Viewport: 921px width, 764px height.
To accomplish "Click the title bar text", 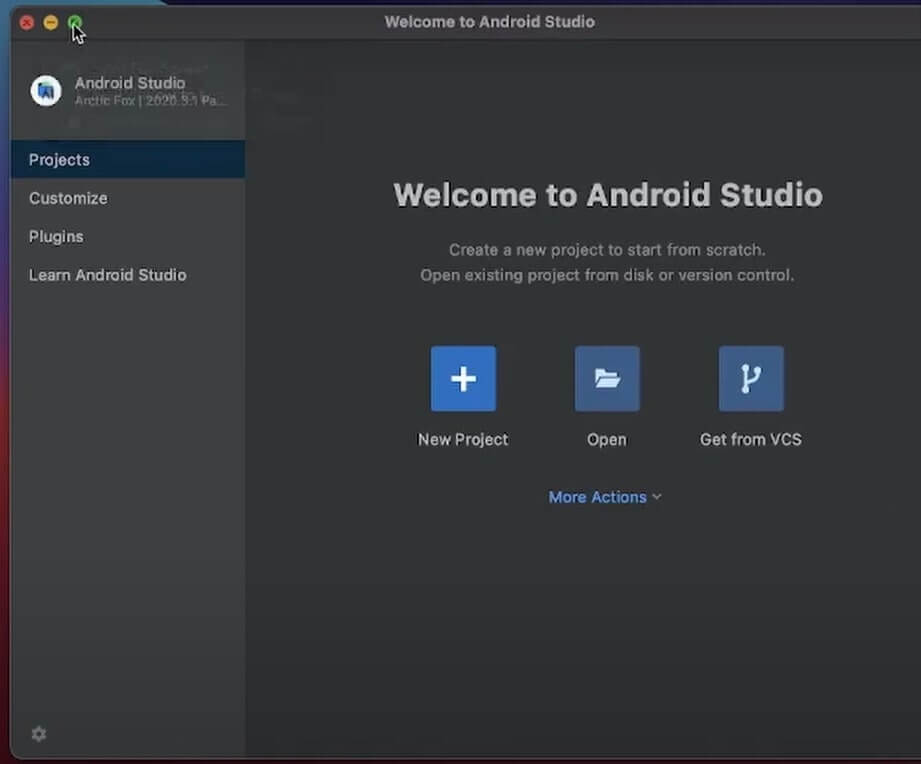I will tap(490, 22).
